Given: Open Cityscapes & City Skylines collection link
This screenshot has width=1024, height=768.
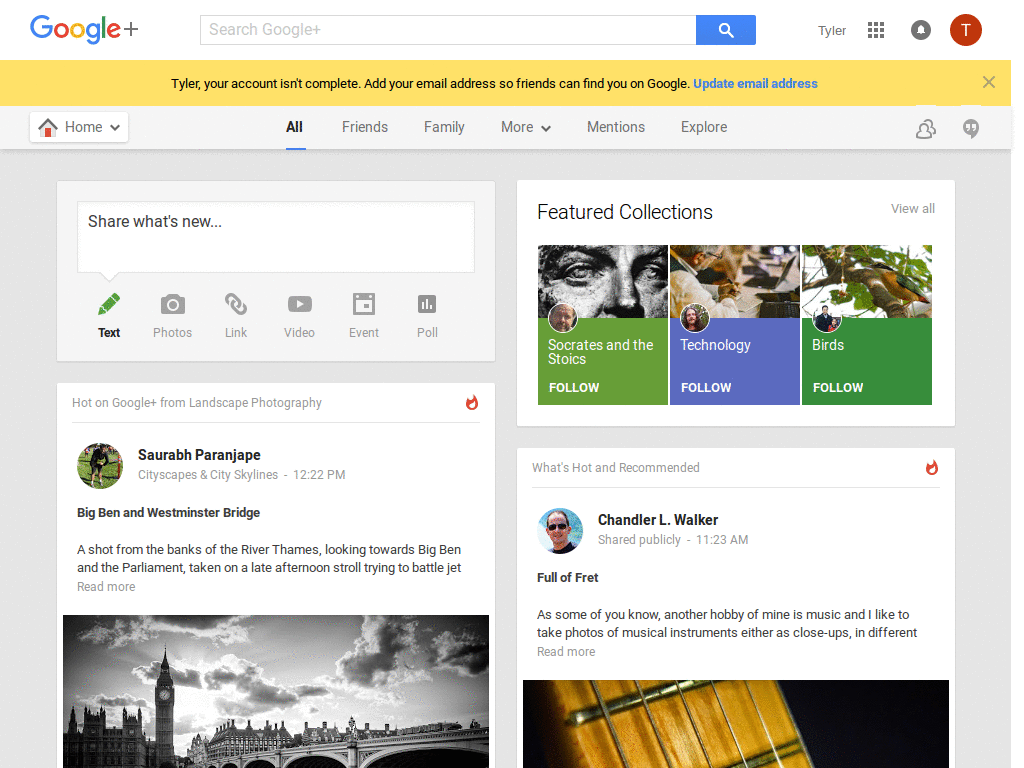Looking at the screenshot, I should coord(208,475).
